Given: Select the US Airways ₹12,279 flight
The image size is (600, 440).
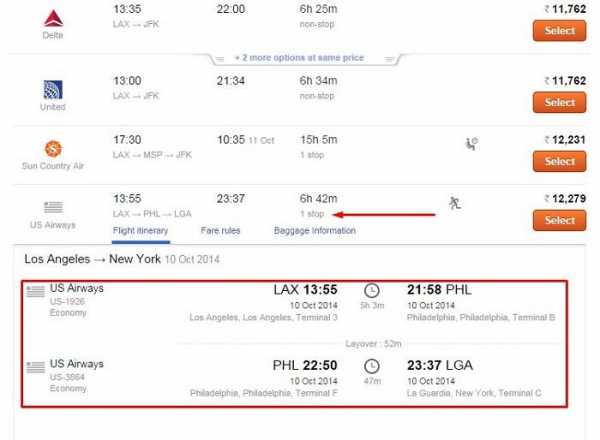Looking at the screenshot, I should coord(559,220).
